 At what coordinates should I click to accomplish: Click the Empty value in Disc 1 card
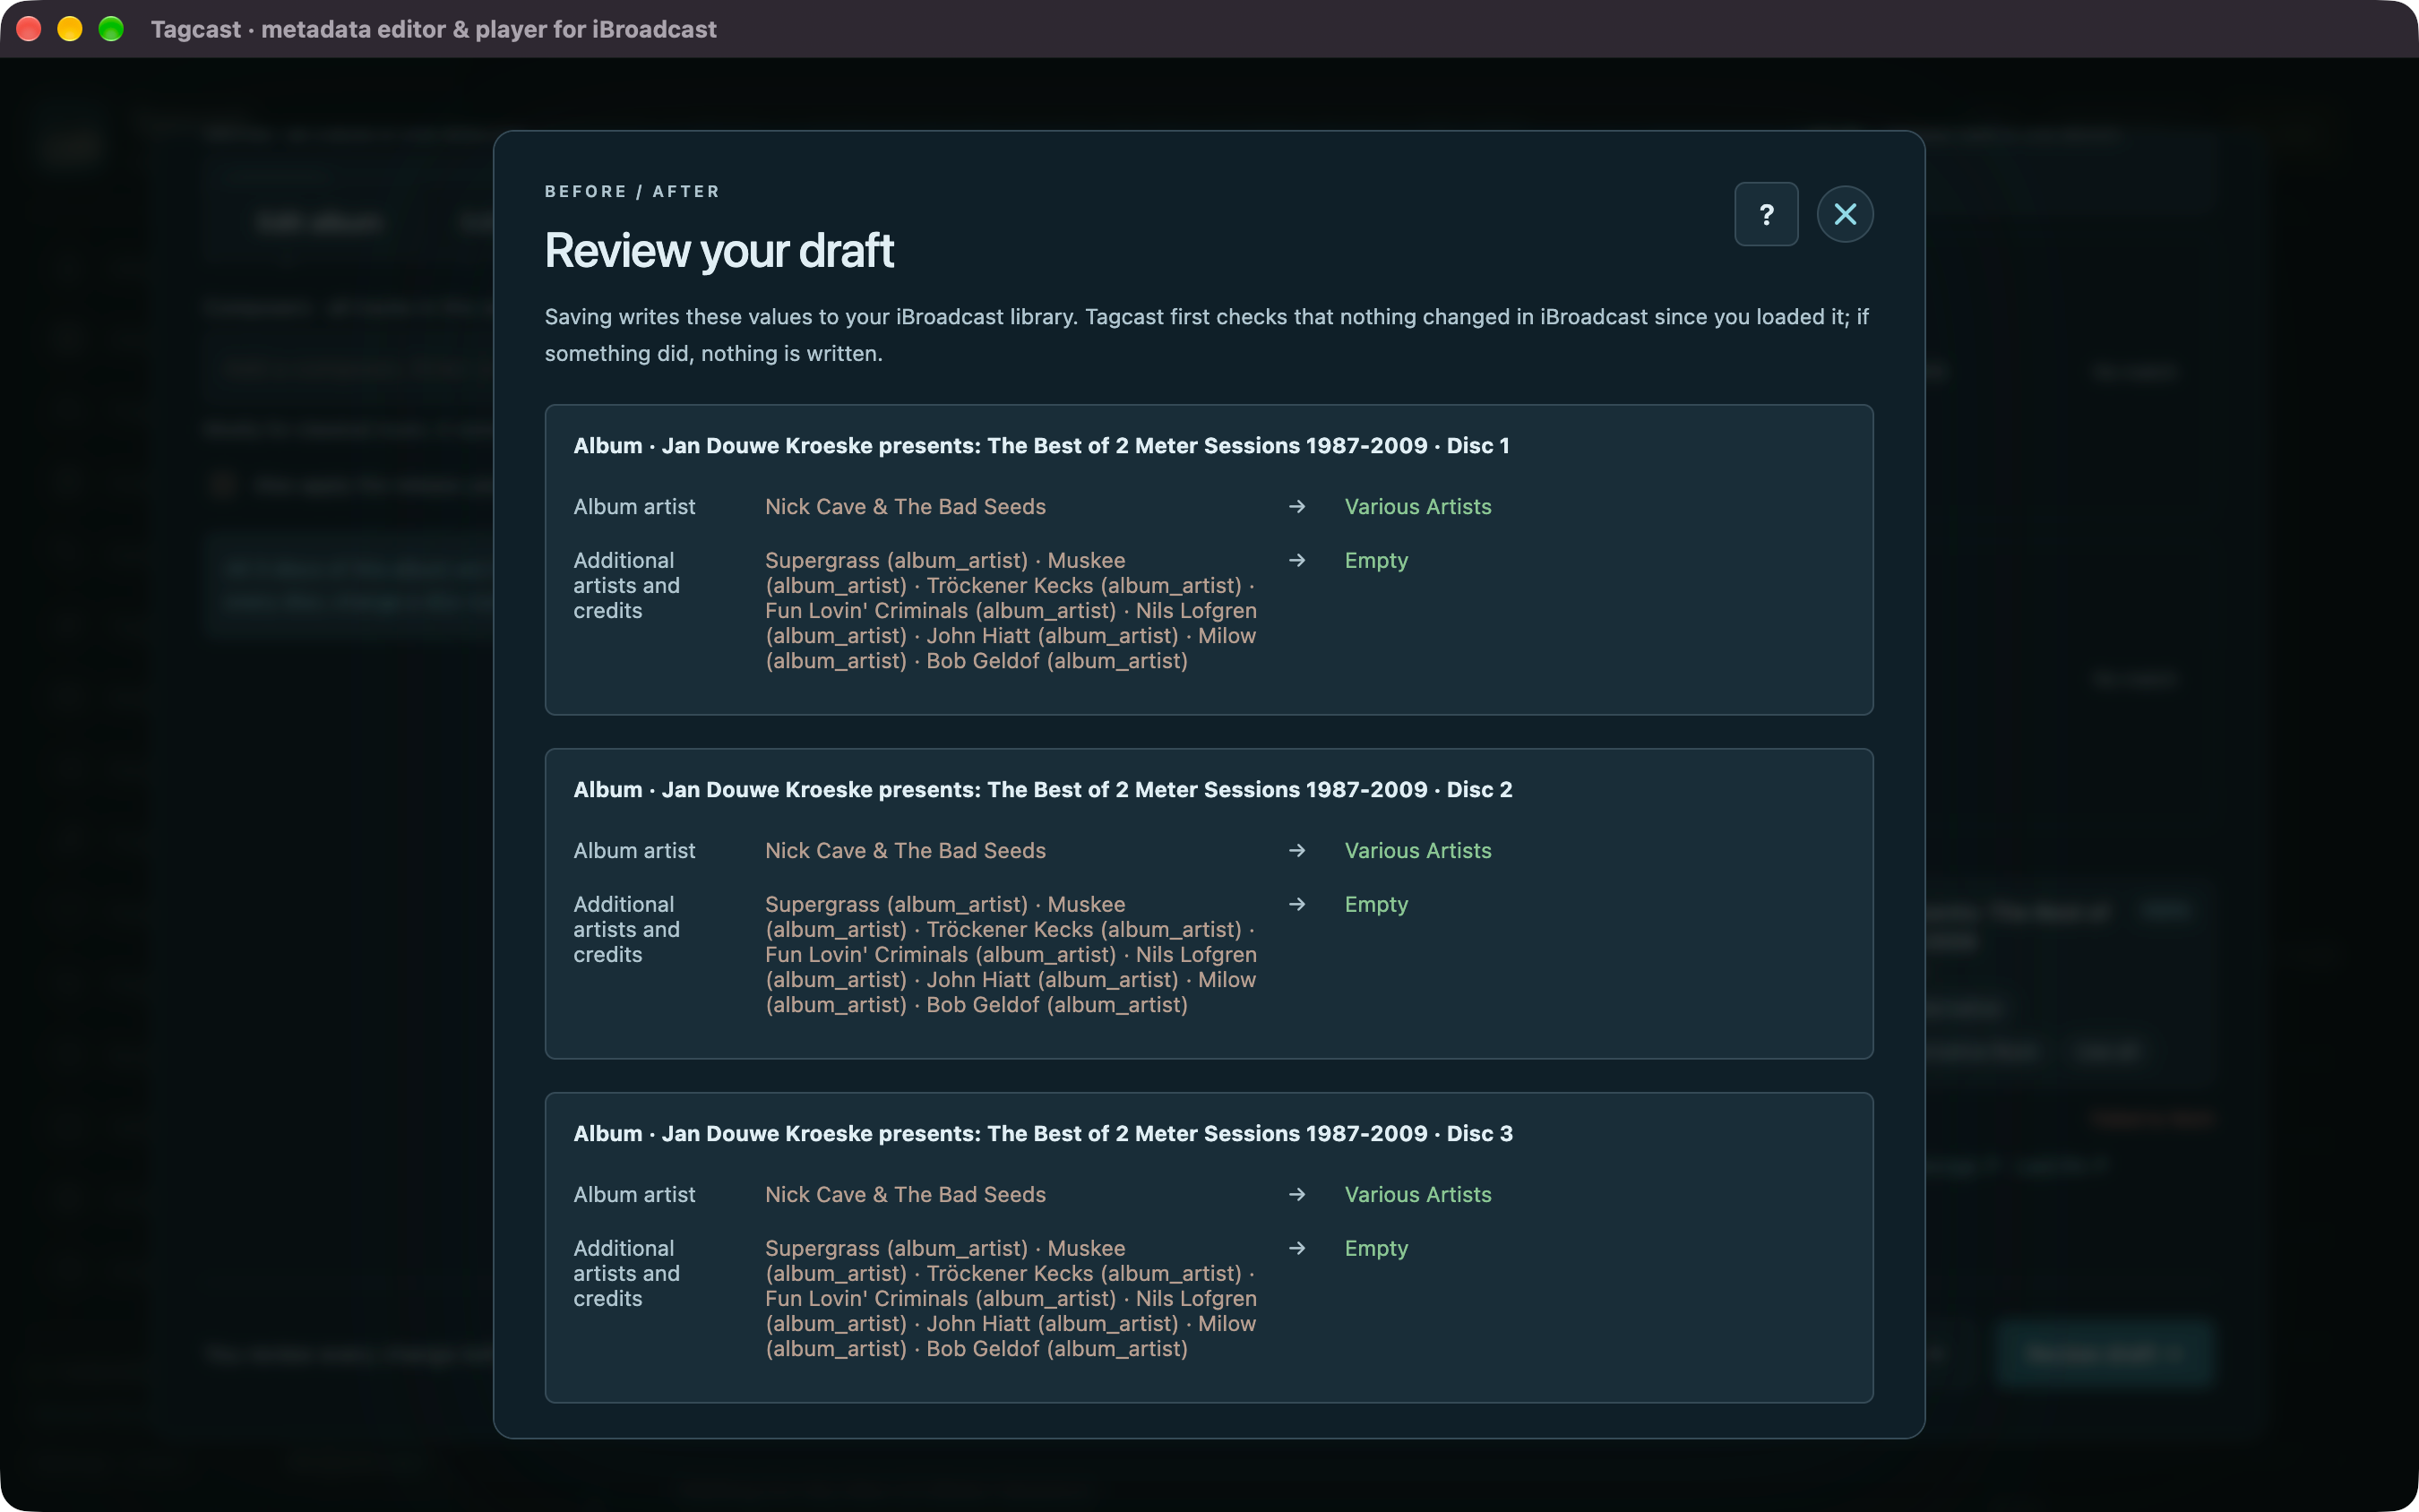point(1376,561)
